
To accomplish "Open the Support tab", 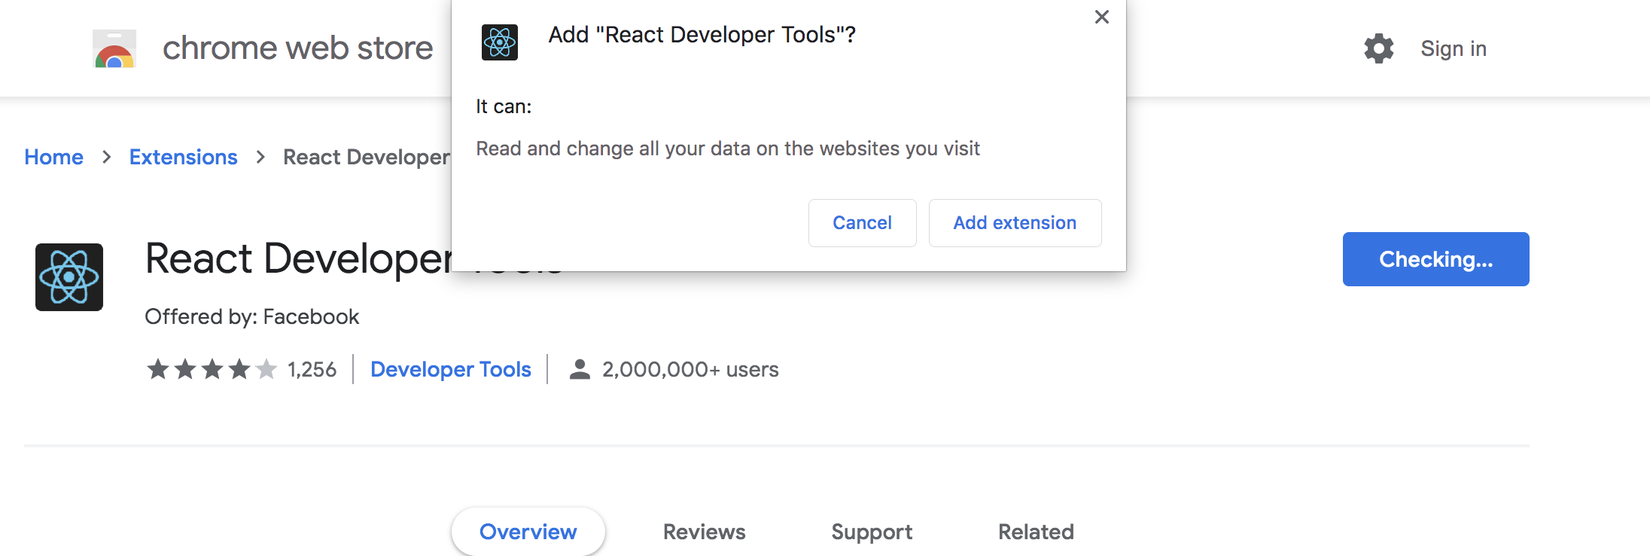I will 871,531.
